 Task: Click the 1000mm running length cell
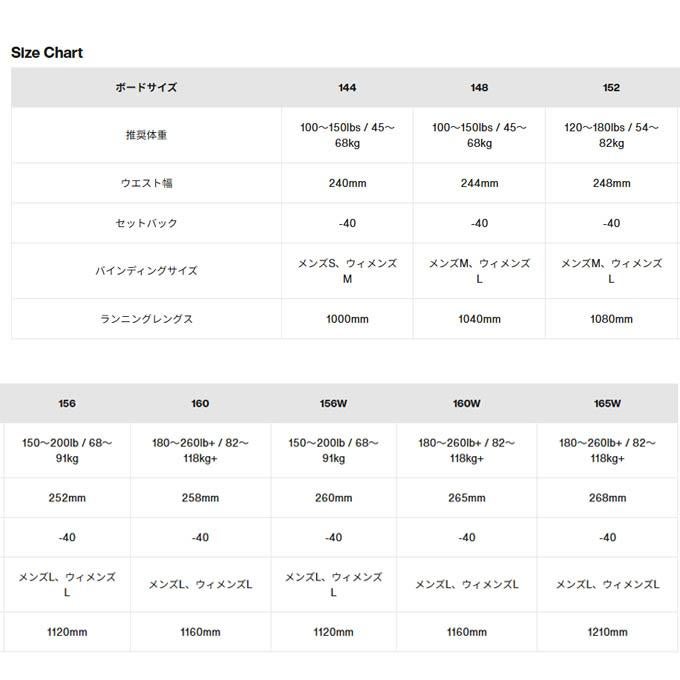click(347, 319)
